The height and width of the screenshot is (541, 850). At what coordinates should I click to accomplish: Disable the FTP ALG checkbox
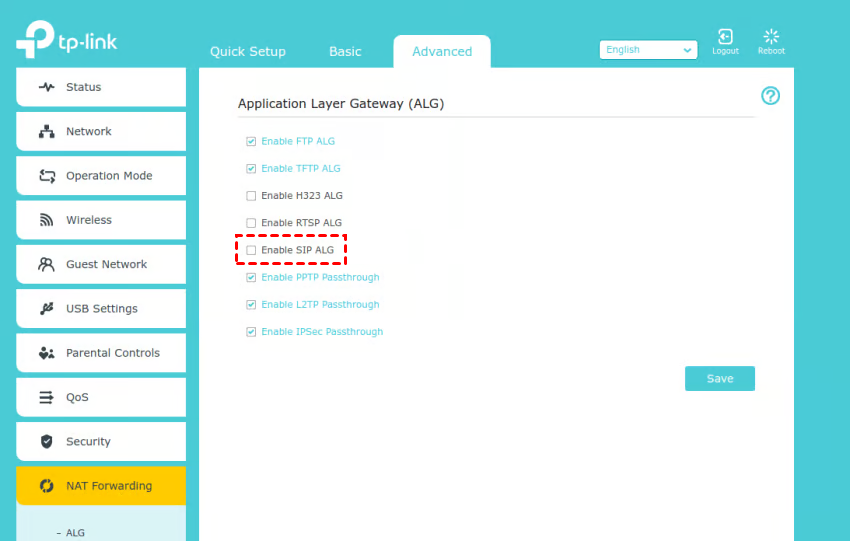pyautogui.click(x=251, y=142)
